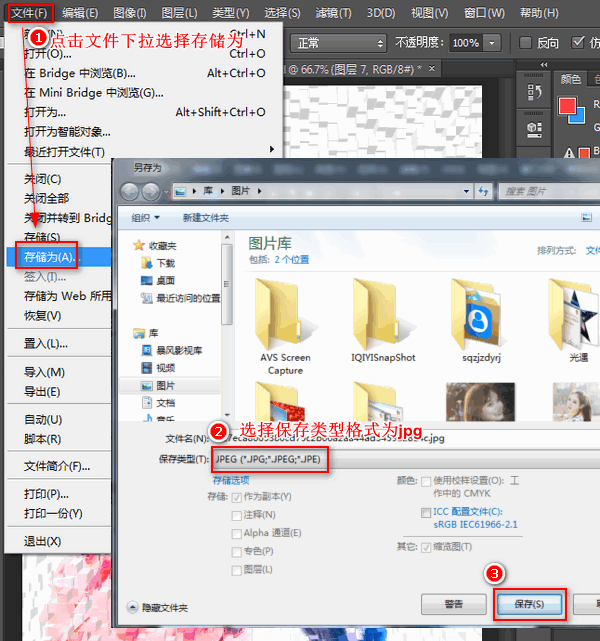Open the 正常 blend mode dropdown
Viewport: 600px width, 641px height.
pyautogui.click(x=338, y=43)
